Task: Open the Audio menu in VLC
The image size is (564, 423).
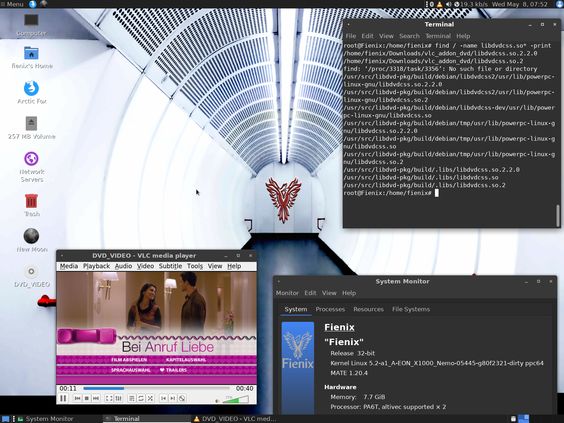Action: (123, 266)
